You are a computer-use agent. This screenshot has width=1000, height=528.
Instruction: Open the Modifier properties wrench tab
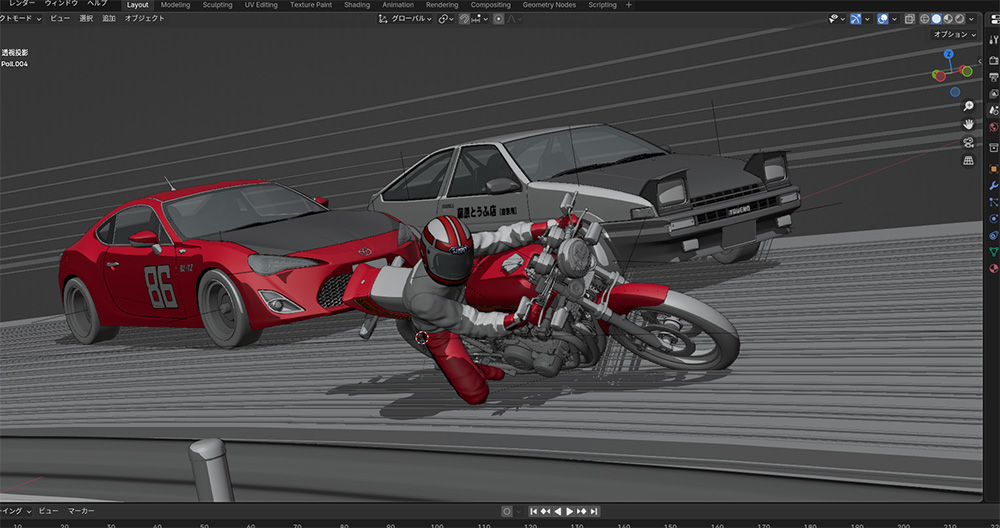[x=993, y=186]
